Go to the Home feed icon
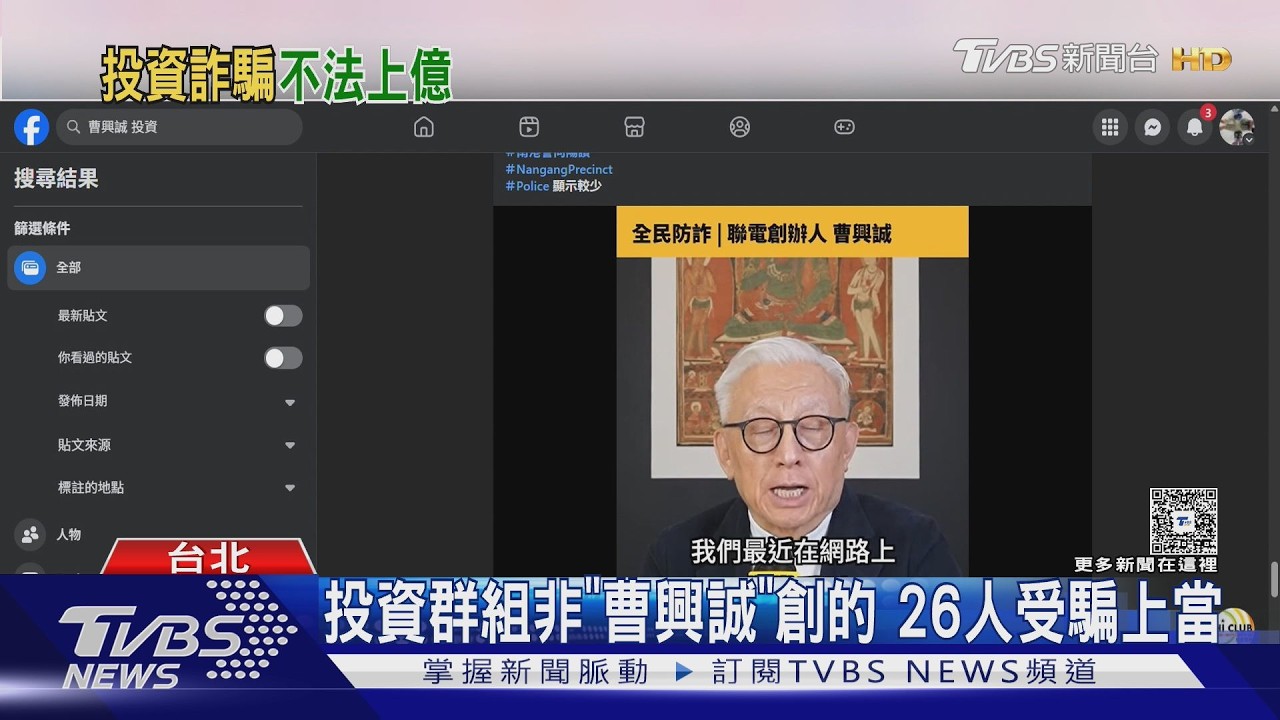 point(424,127)
